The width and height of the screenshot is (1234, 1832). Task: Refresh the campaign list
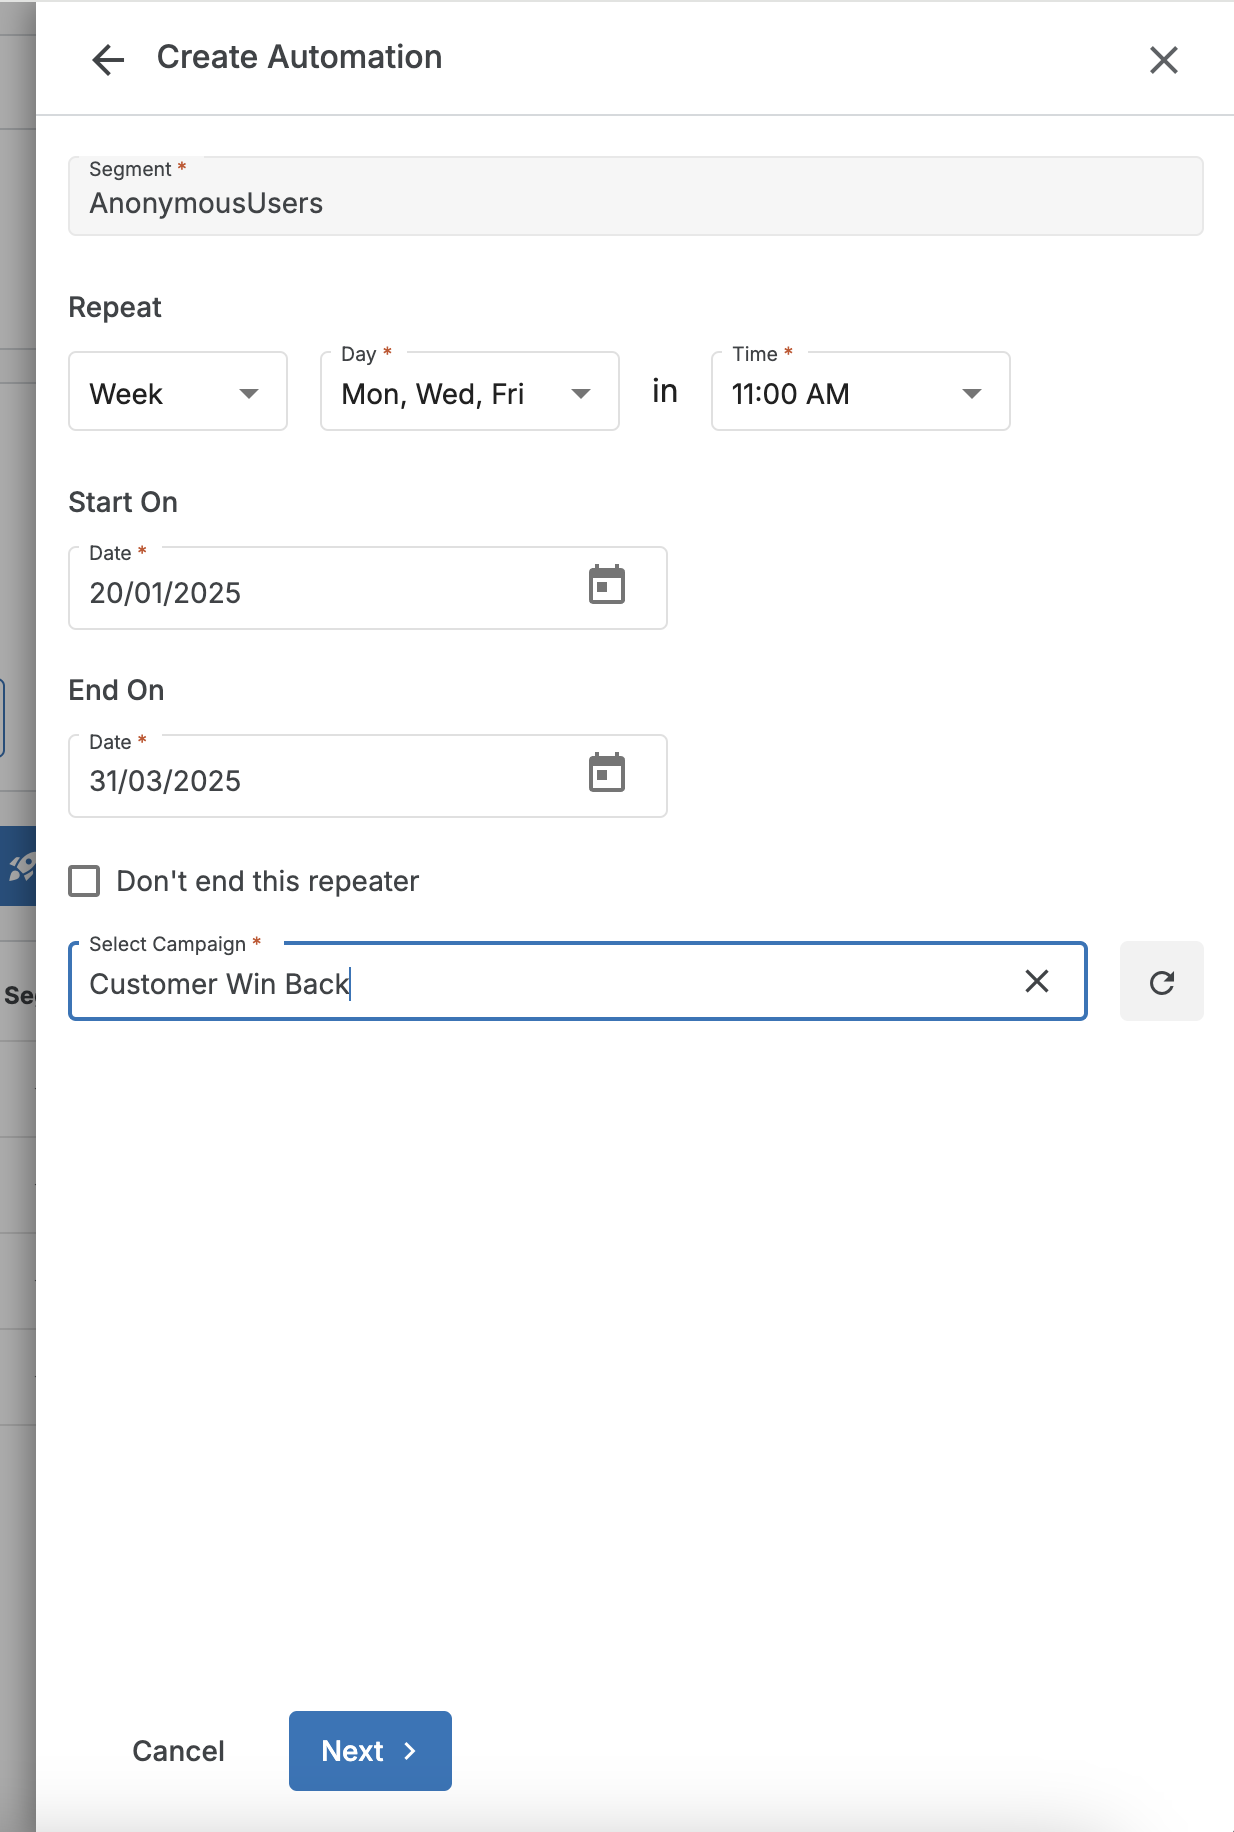[x=1161, y=982]
